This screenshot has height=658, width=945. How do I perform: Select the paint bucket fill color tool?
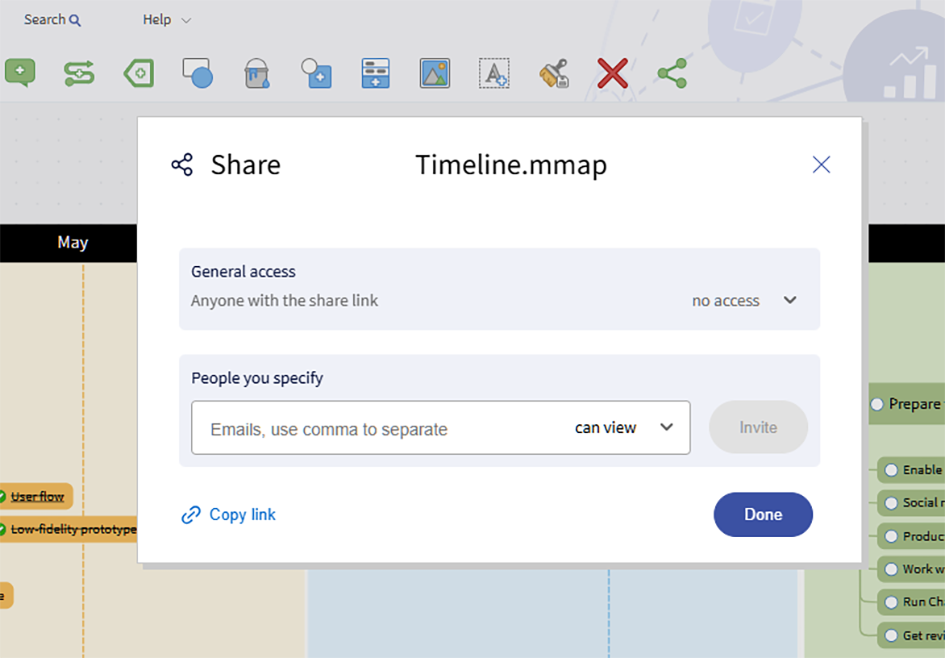(257, 73)
